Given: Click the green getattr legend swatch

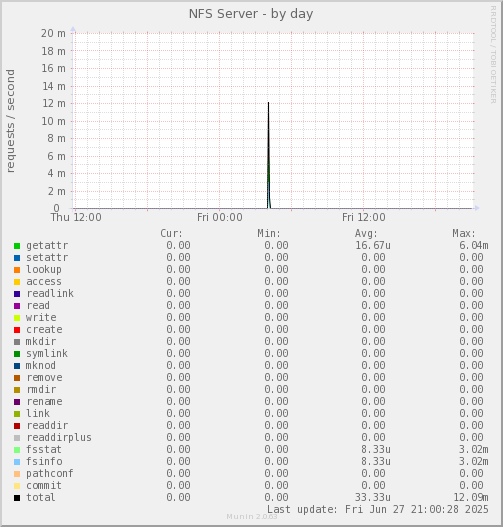Looking at the screenshot, I should (17, 246).
